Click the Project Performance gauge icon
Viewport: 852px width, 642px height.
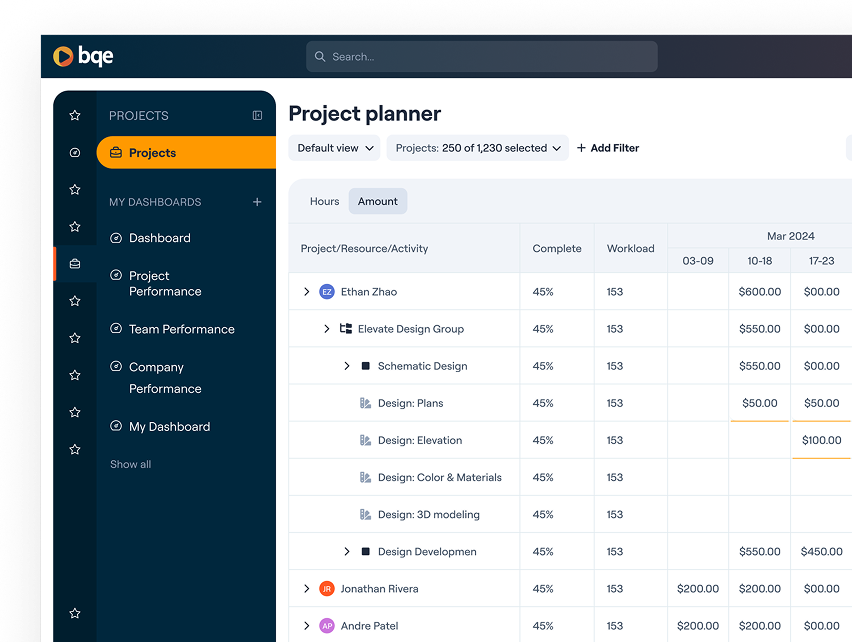click(116, 275)
